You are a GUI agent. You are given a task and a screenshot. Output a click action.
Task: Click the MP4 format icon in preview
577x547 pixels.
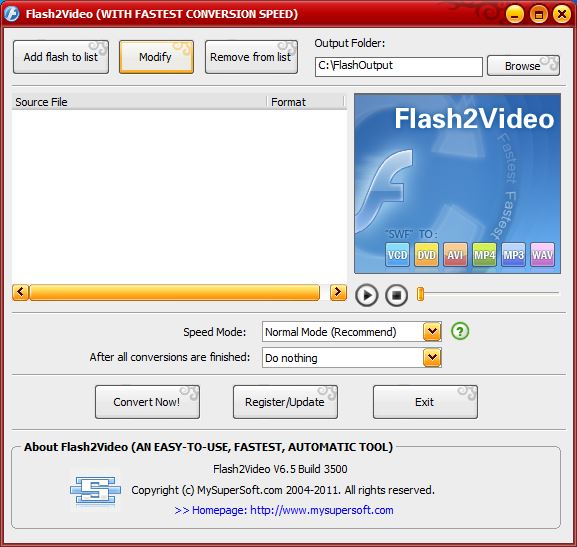coord(484,254)
